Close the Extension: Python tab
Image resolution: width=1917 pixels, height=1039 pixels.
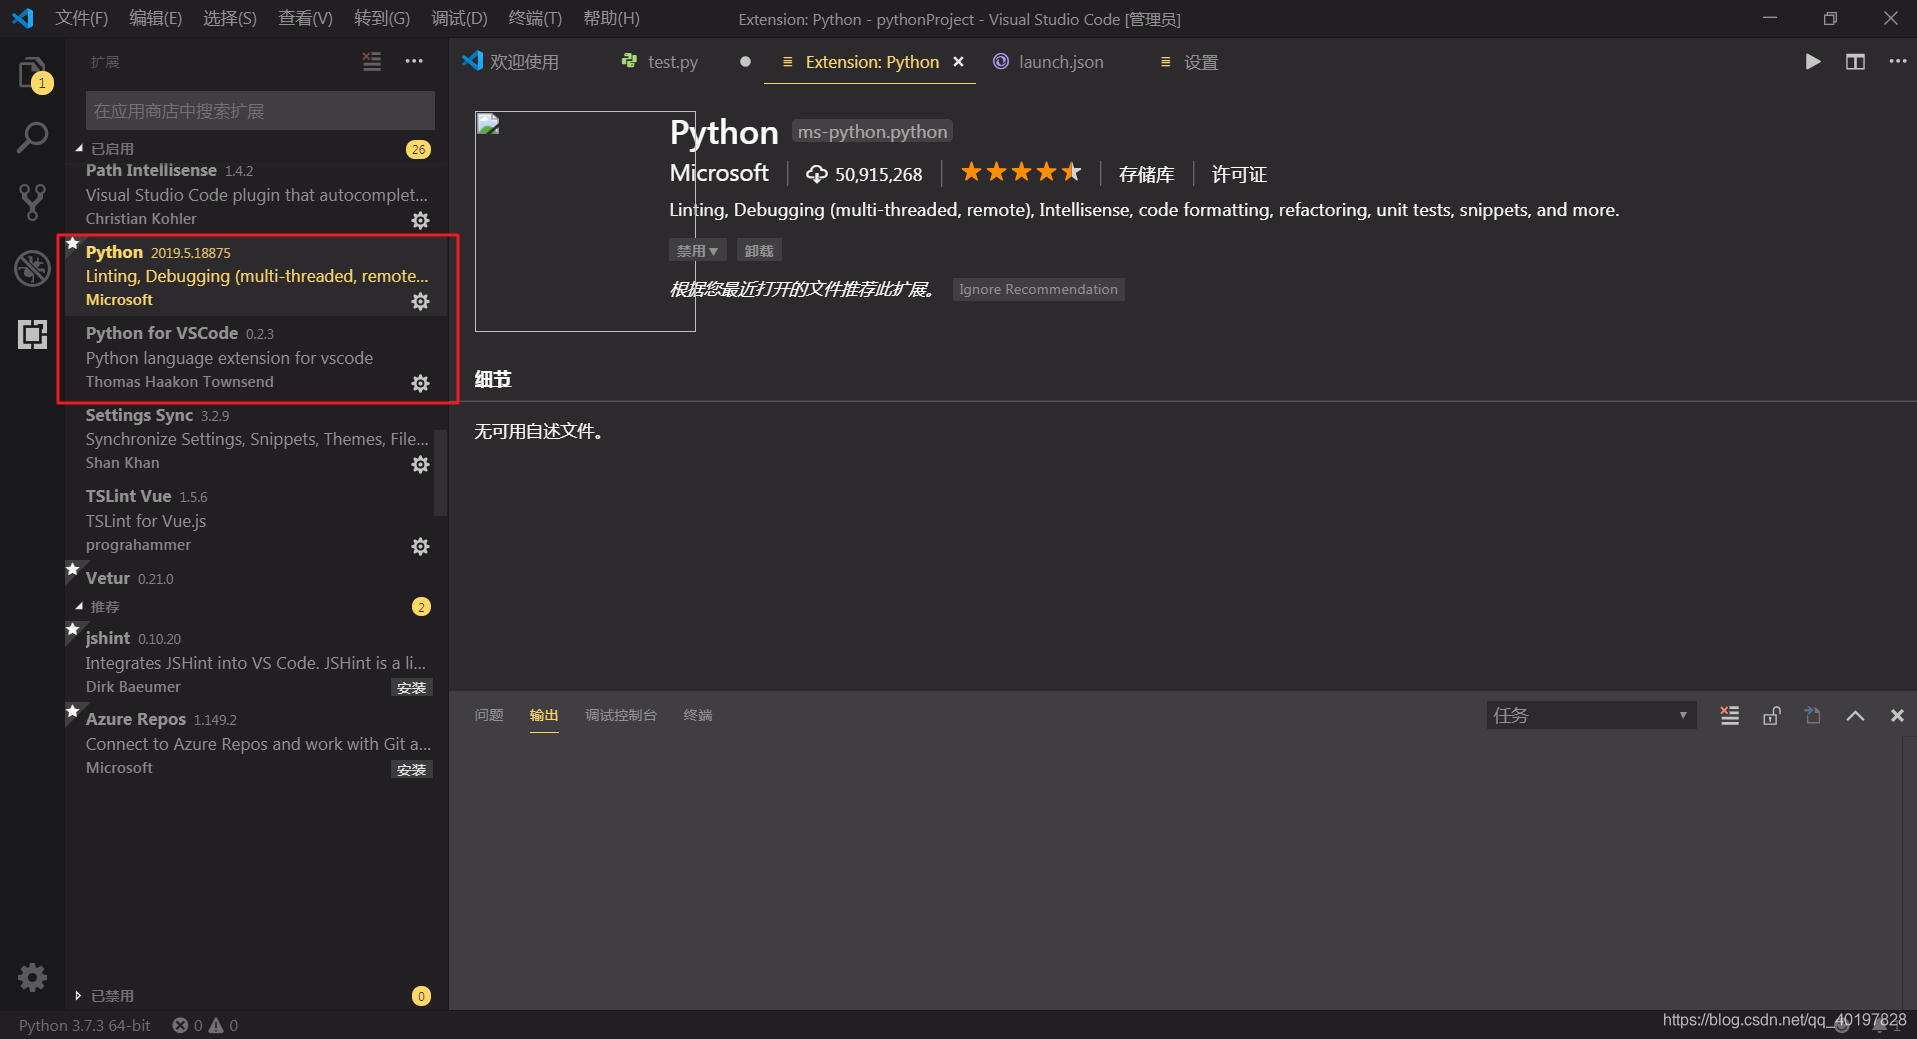pos(958,62)
